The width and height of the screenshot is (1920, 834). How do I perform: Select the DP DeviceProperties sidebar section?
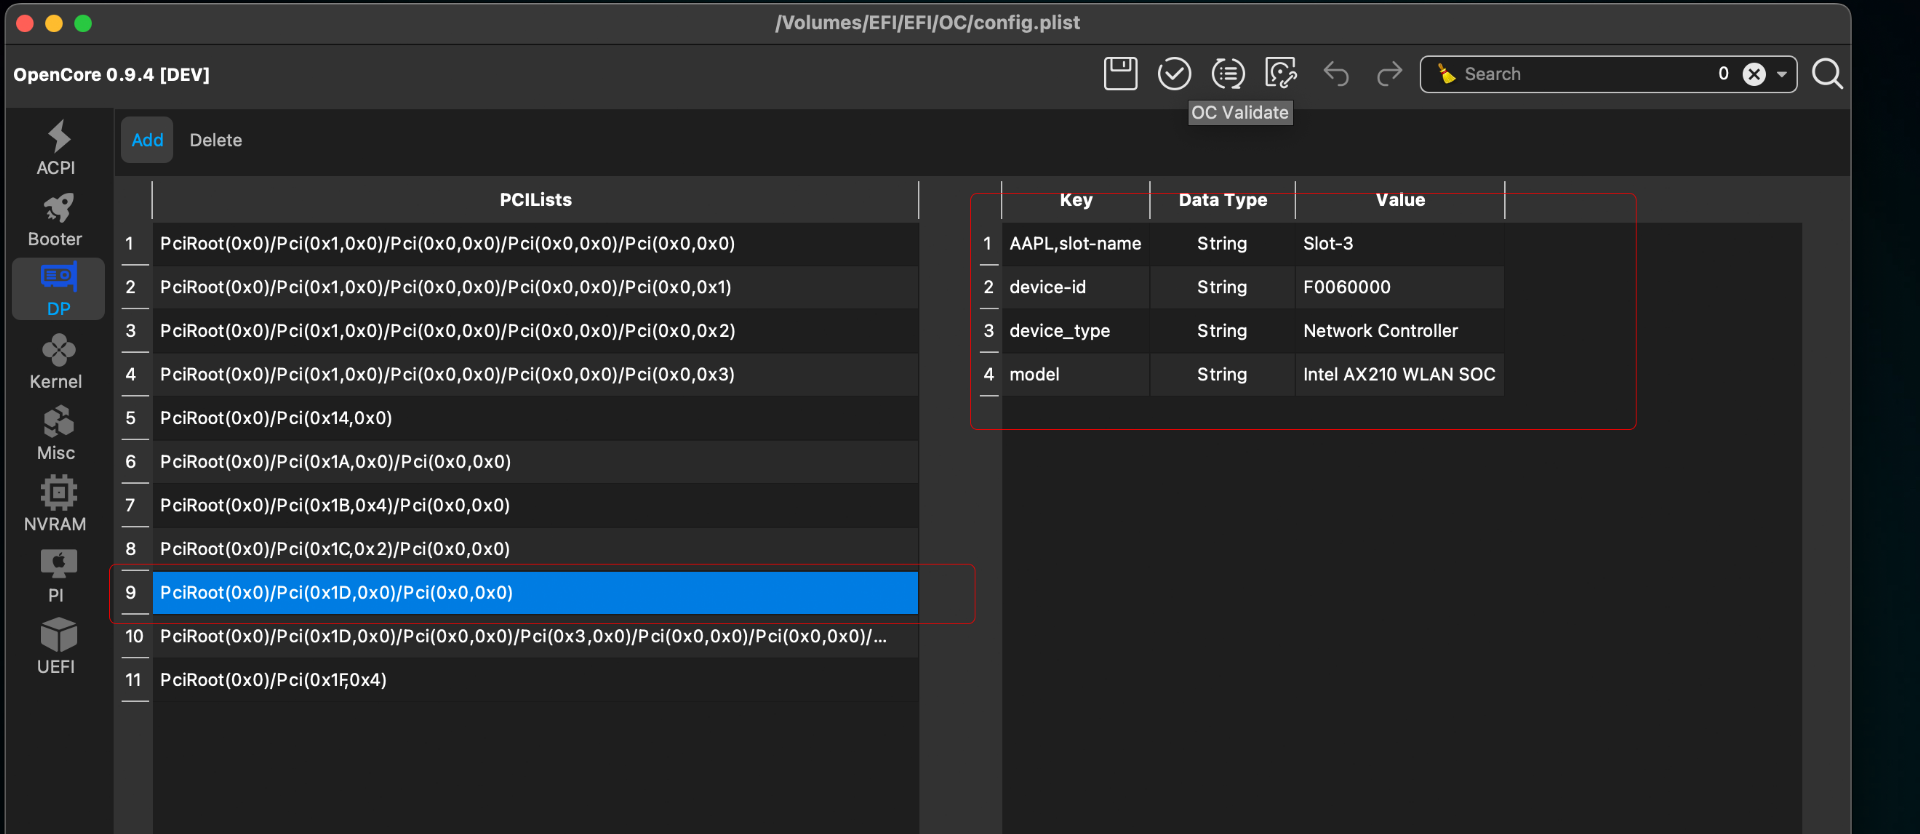58,290
